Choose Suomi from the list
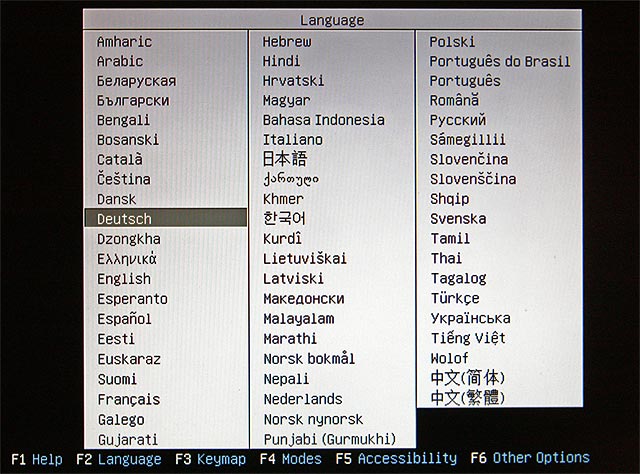The height and width of the screenshot is (474, 640). 118,379
